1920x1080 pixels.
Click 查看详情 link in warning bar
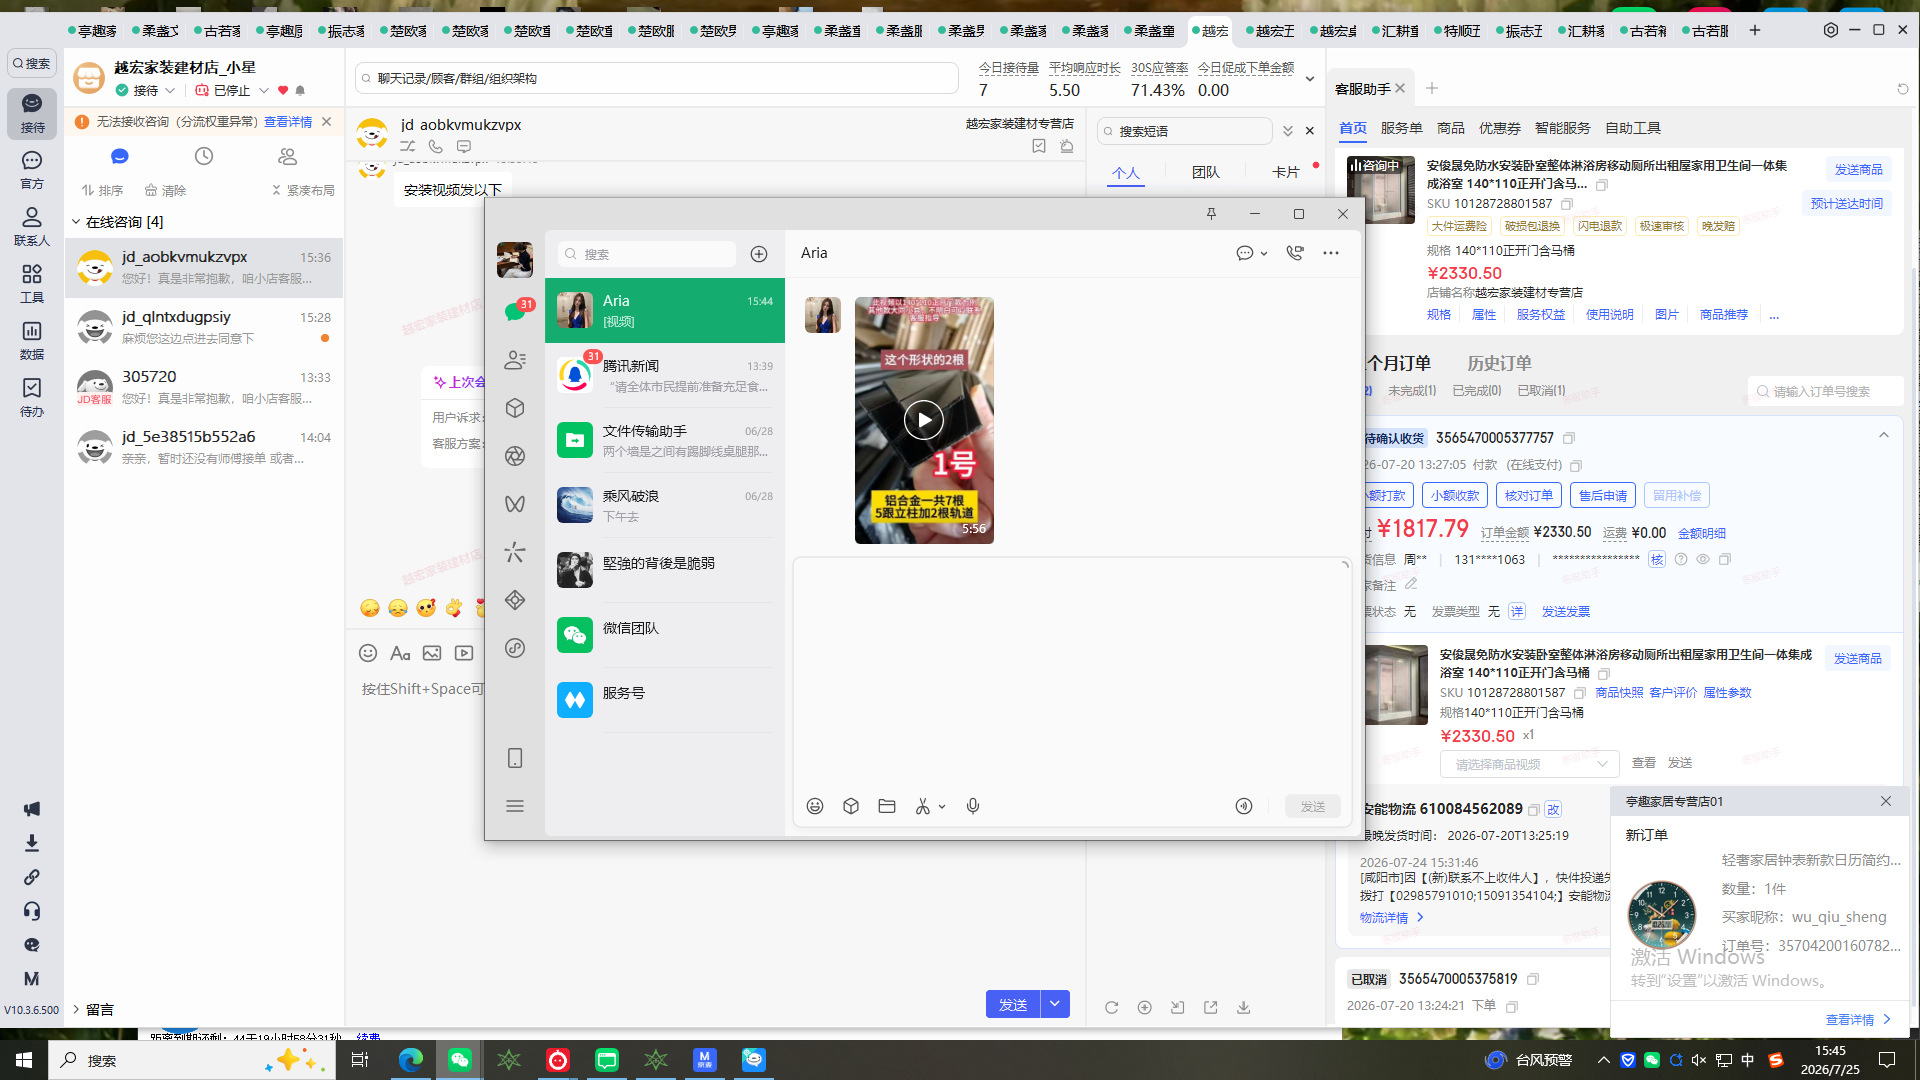(288, 122)
